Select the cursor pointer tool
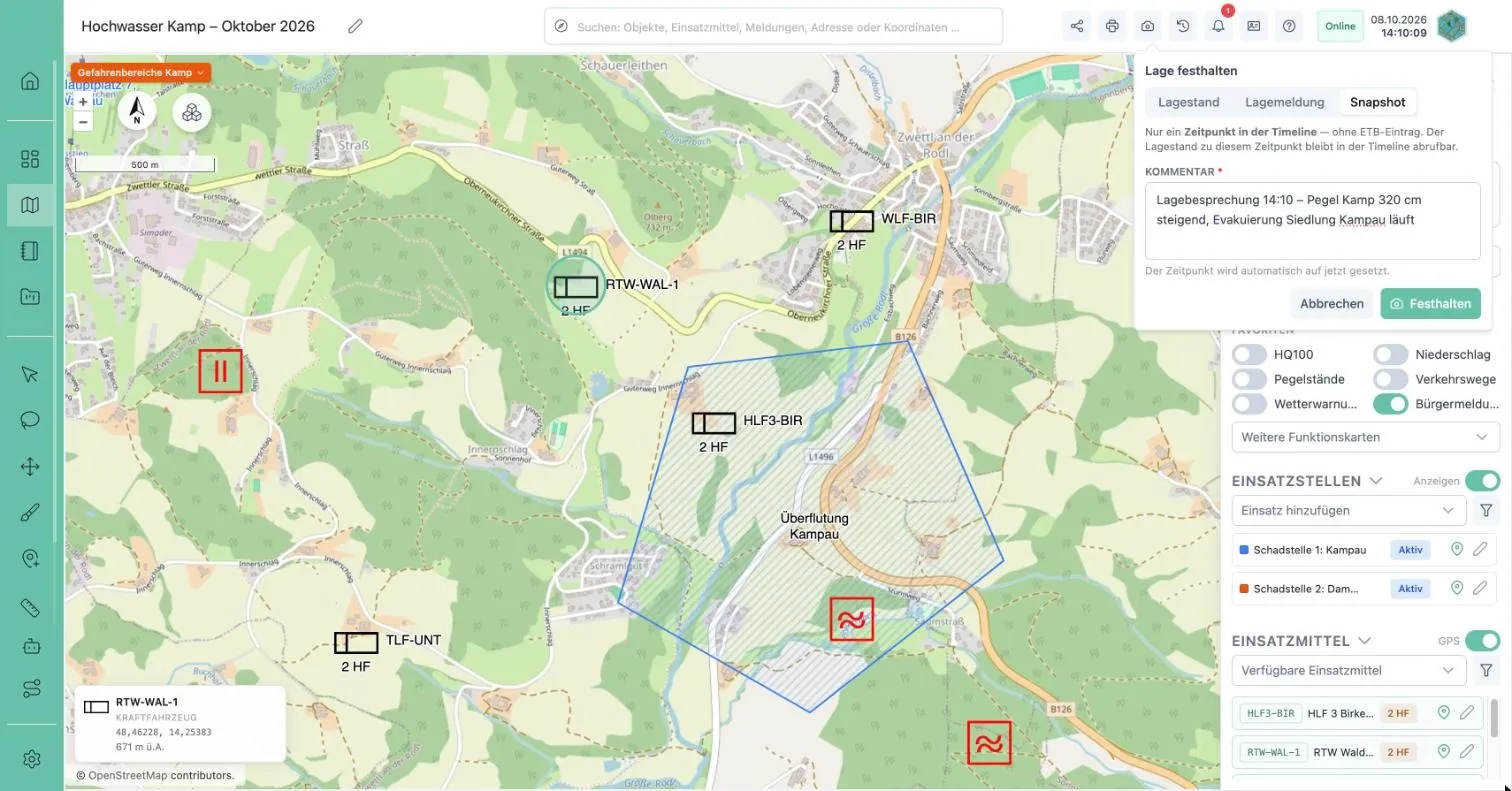This screenshot has width=1512, height=791. click(x=30, y=374)
